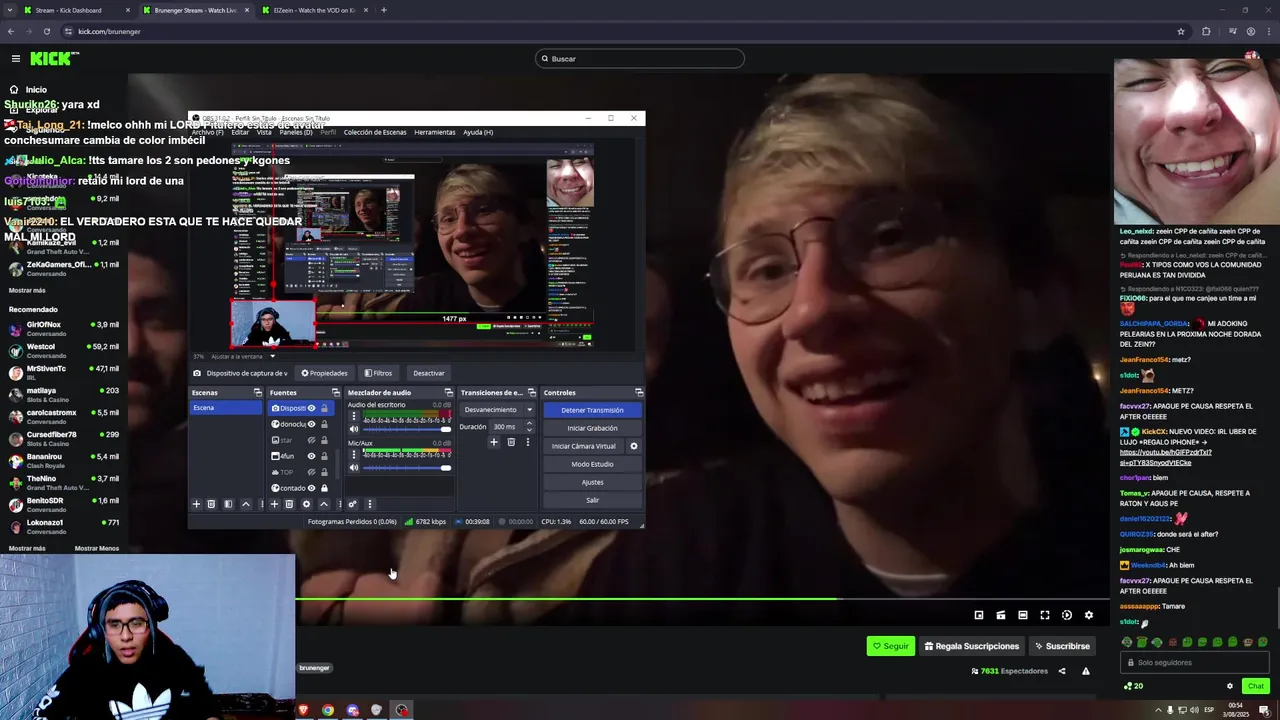Viewport: 1280px width, 720px height.
Task: Click the Solo seguidores chat input
Action: coord(1195,662)
